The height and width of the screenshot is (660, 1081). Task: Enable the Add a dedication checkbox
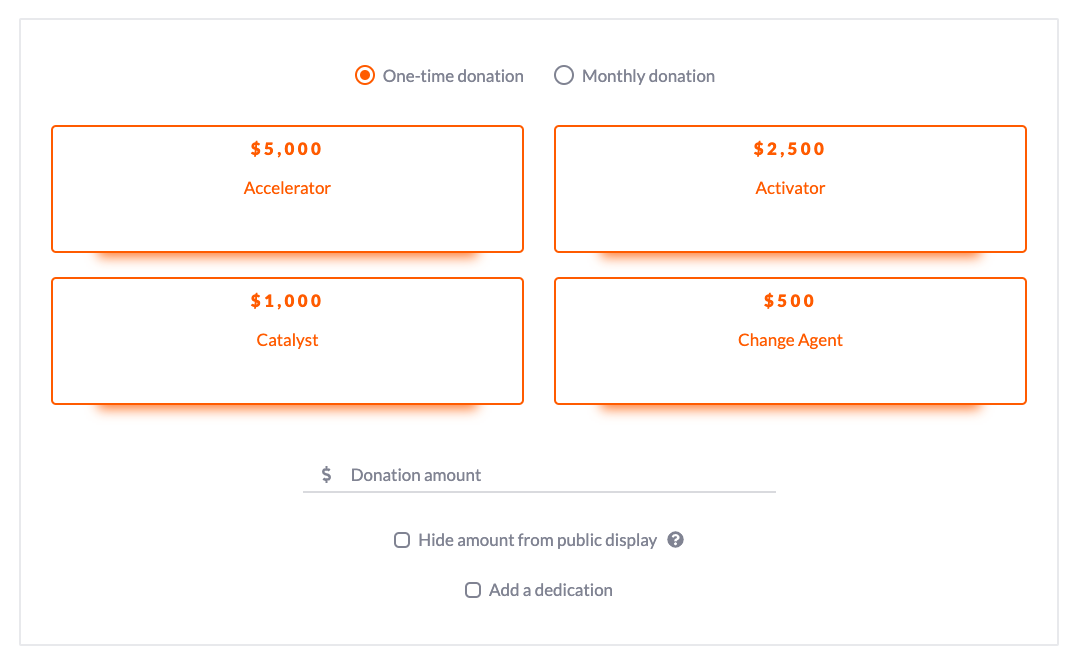pos(473,590)
